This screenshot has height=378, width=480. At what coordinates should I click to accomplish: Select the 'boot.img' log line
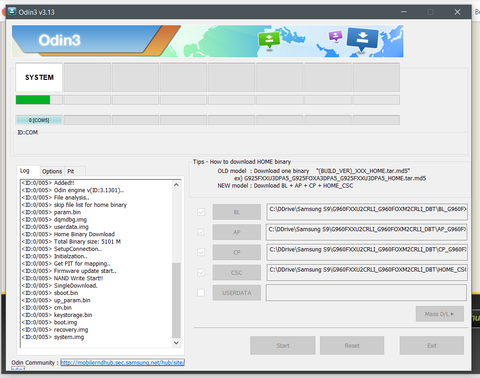(x=49, y=322)
